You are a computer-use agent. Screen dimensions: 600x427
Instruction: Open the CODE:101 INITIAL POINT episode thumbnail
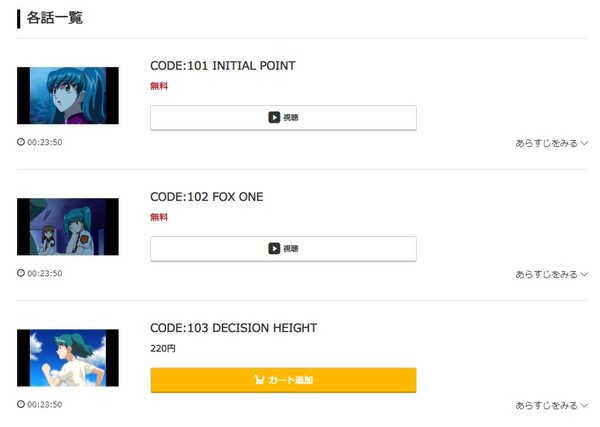point(68,96)
